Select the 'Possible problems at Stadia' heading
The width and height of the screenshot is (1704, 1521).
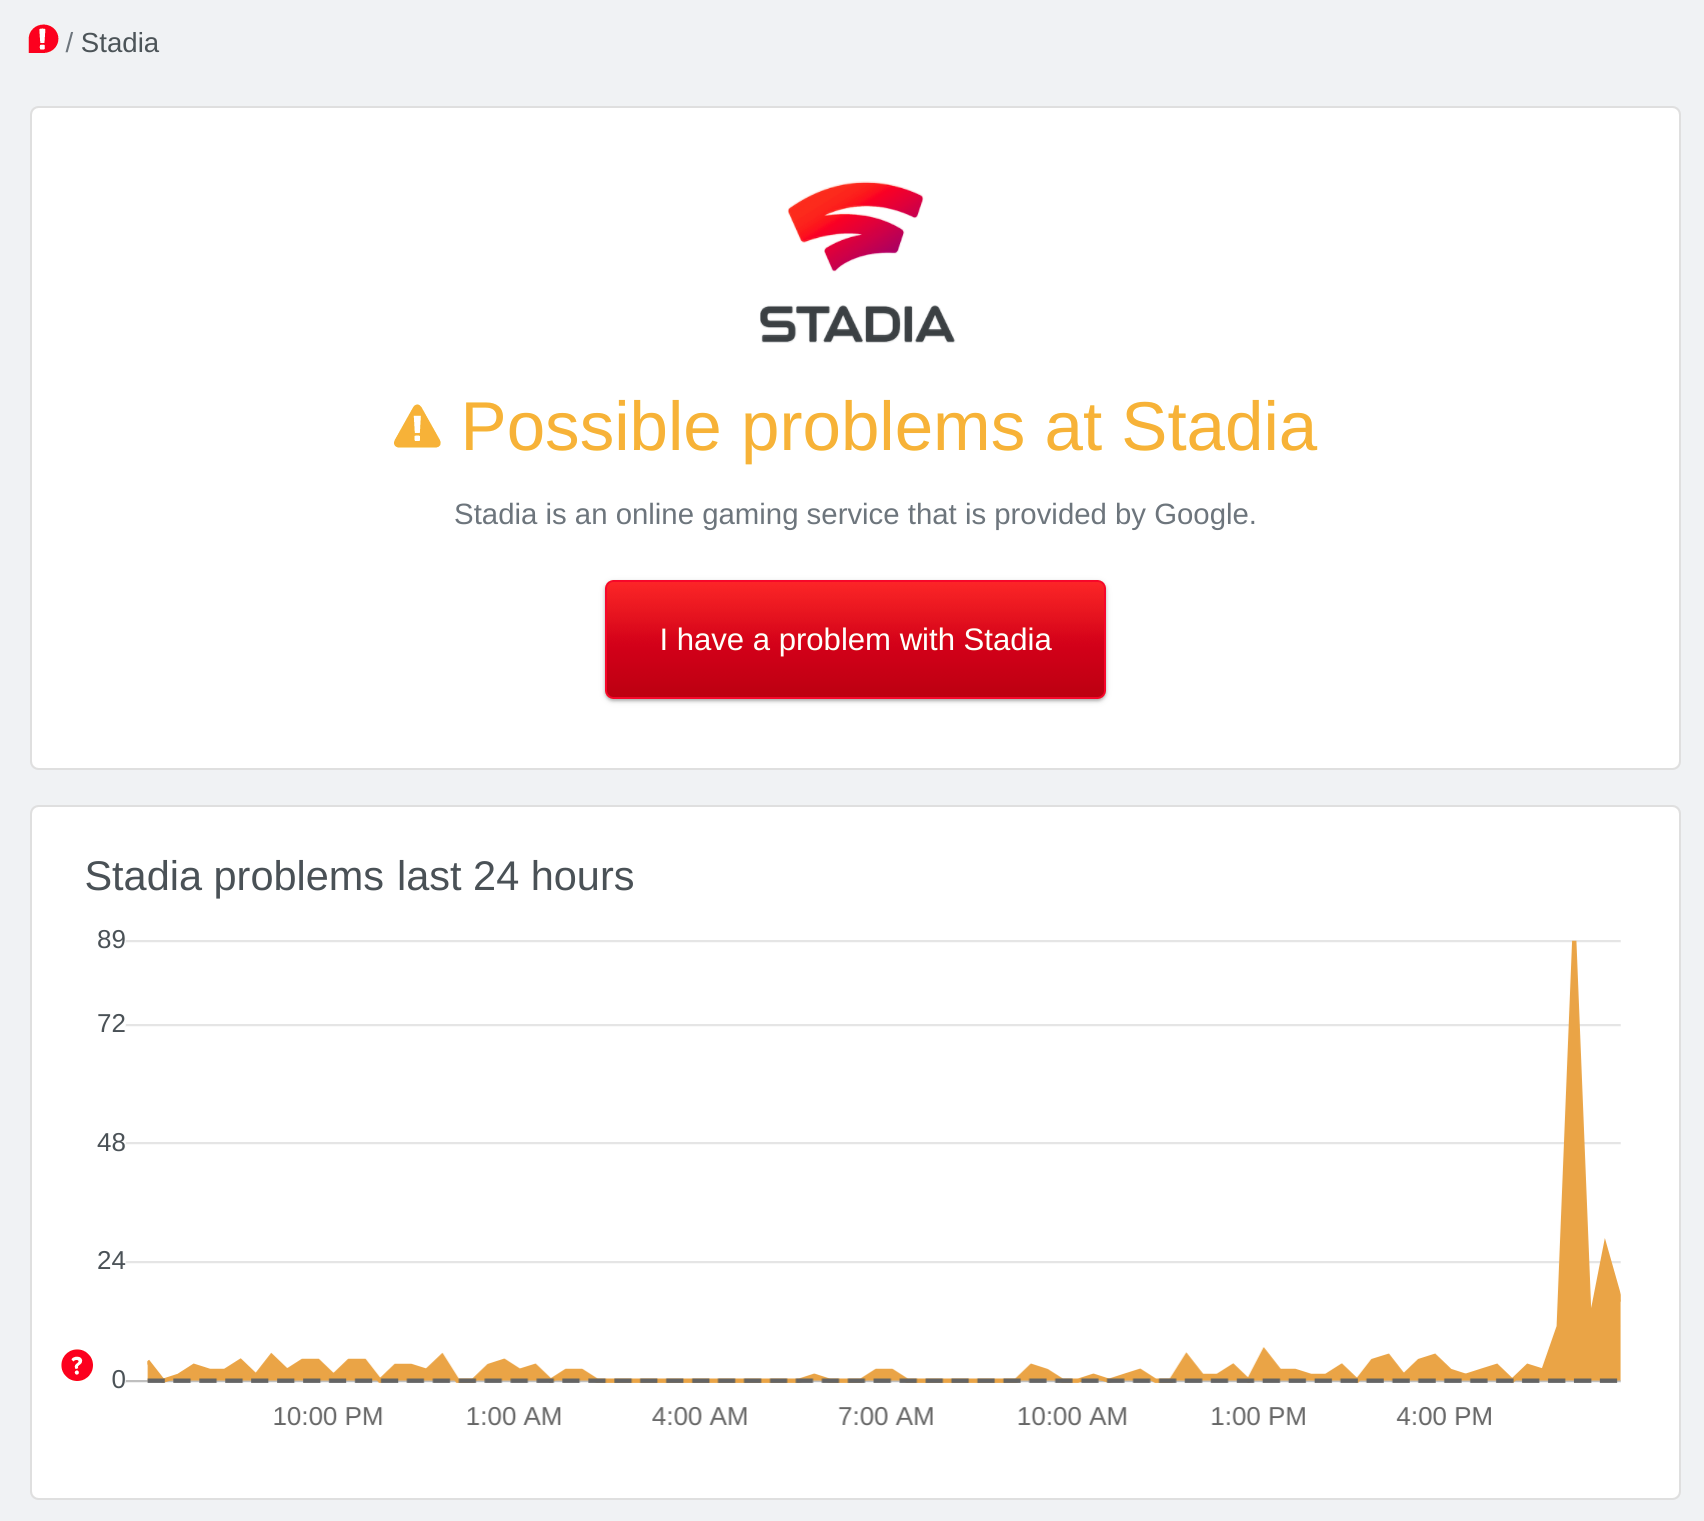[888, 427]
